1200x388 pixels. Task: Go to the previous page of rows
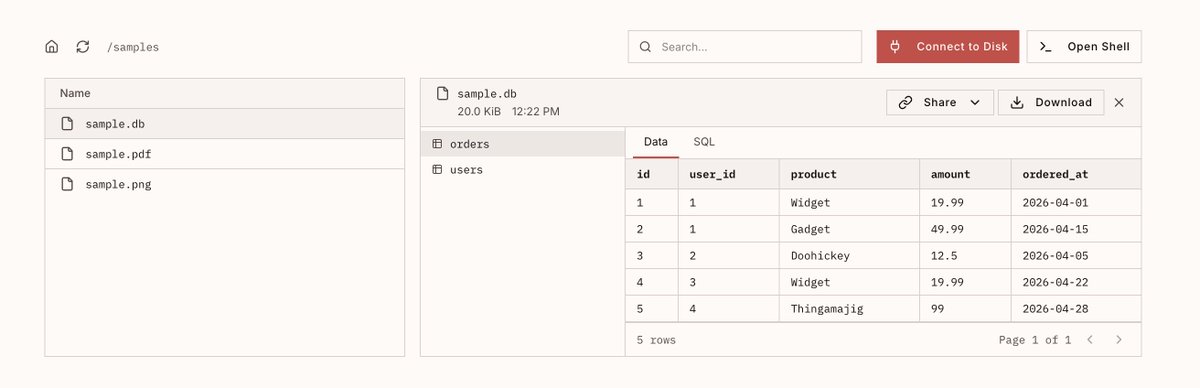click(x=1090, y=340)
